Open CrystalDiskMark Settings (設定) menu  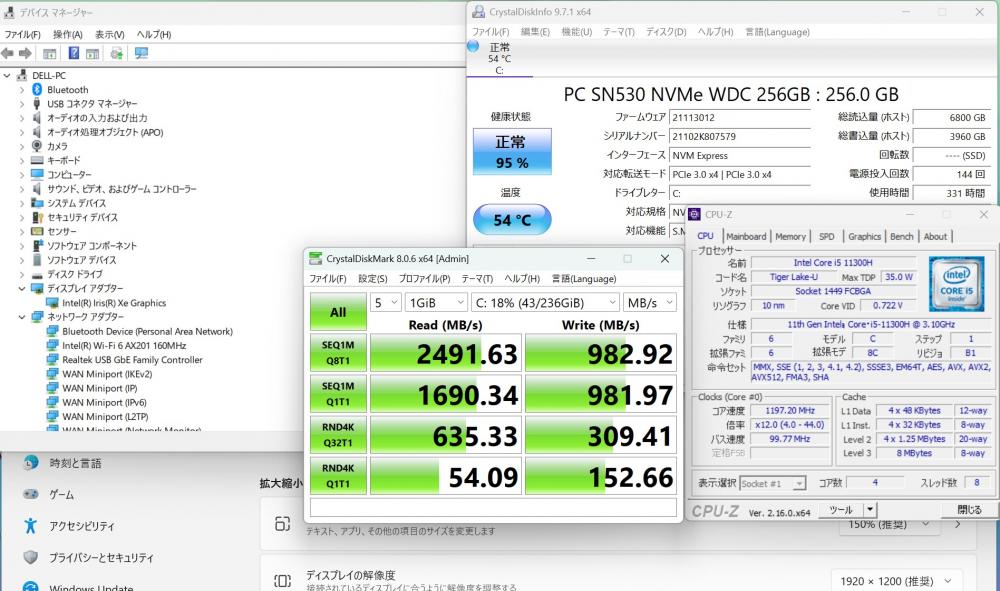372,279
